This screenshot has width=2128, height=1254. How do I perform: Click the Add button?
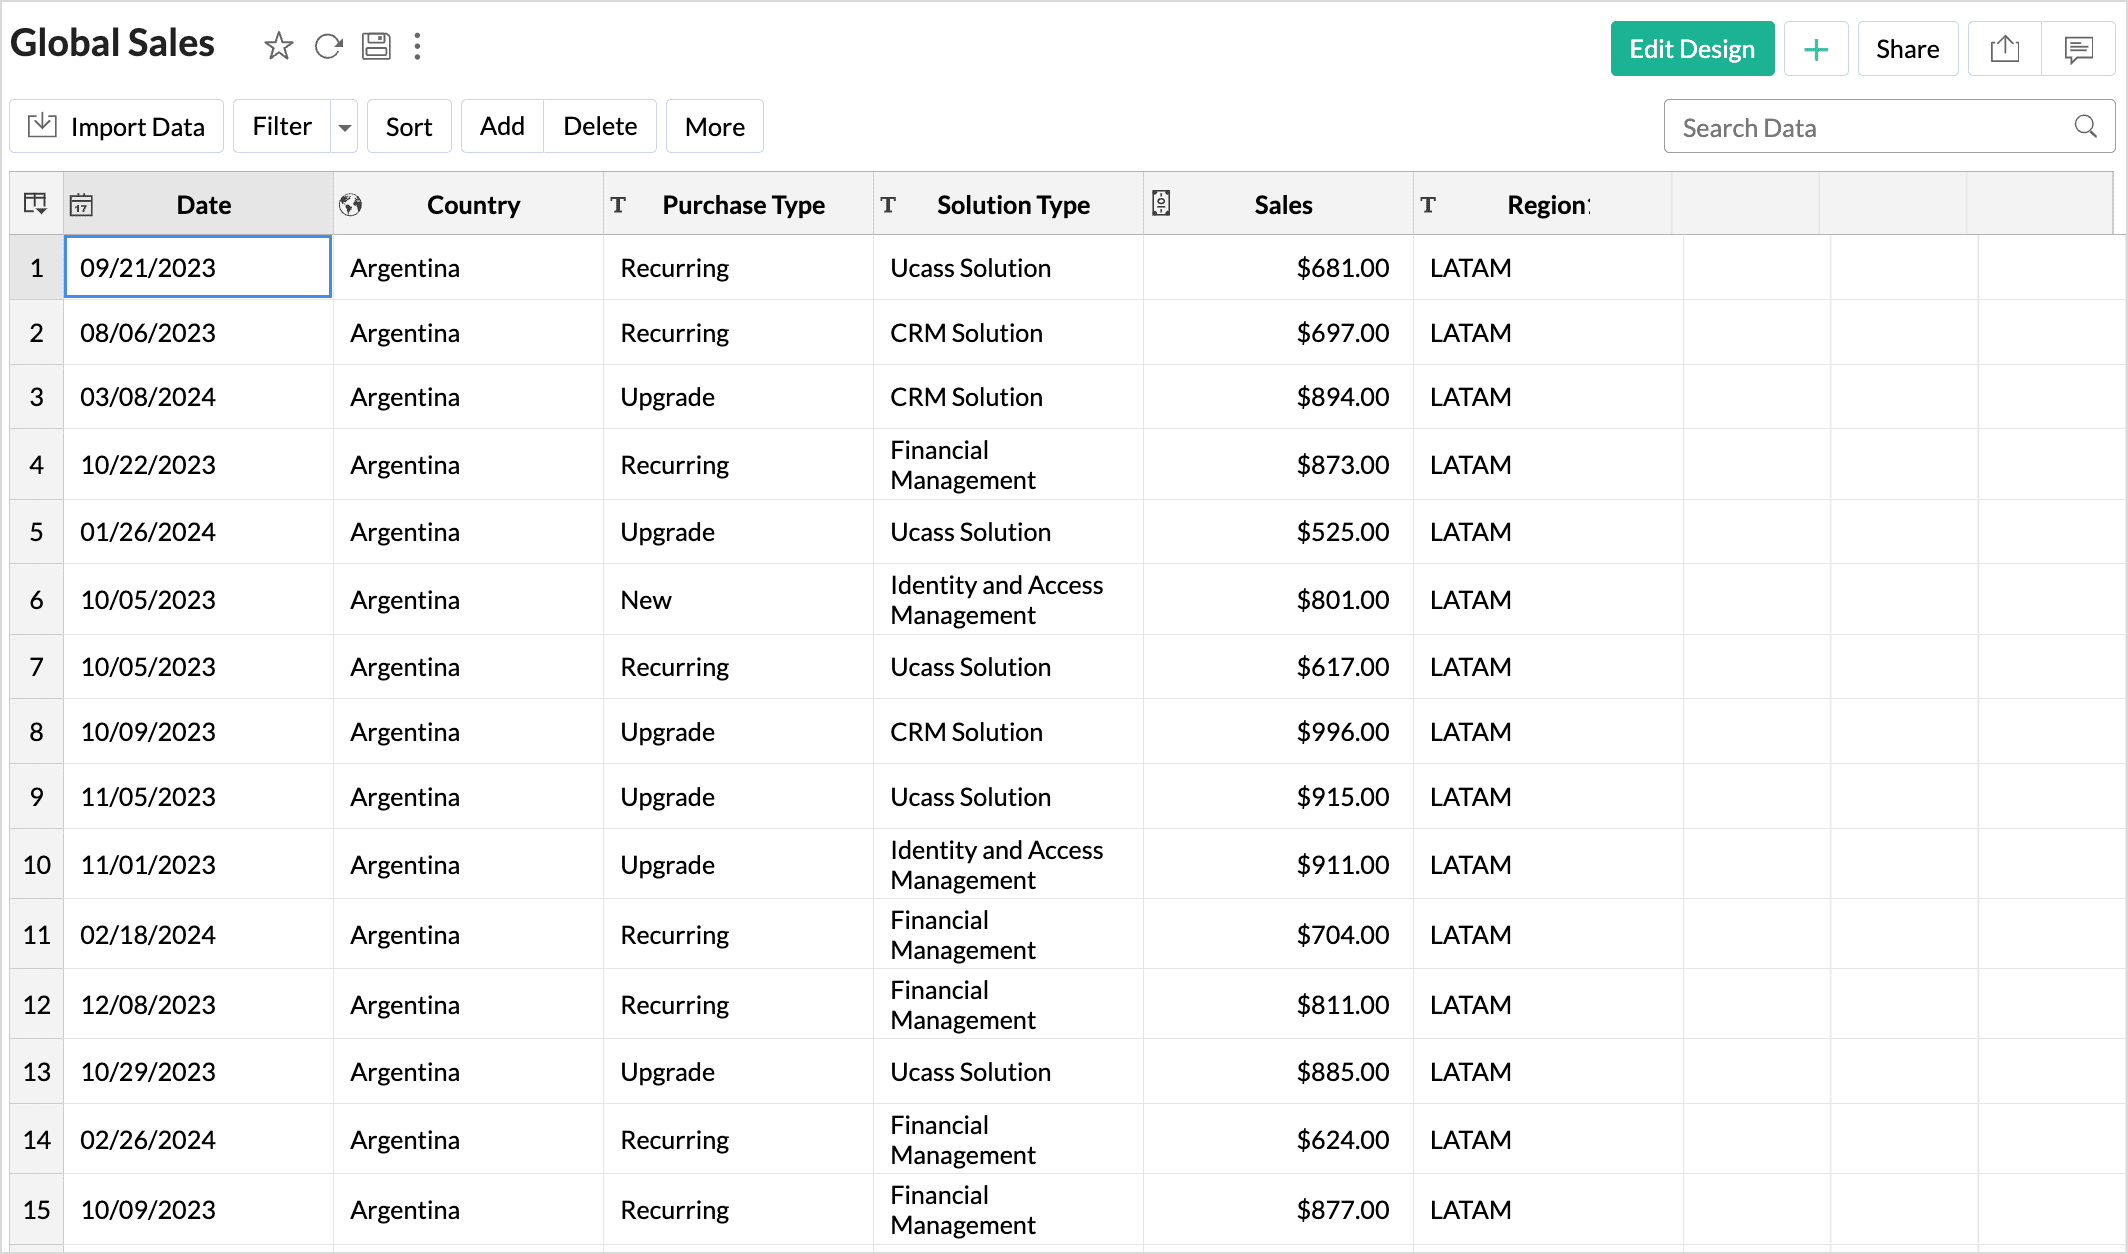click(502, 127)
